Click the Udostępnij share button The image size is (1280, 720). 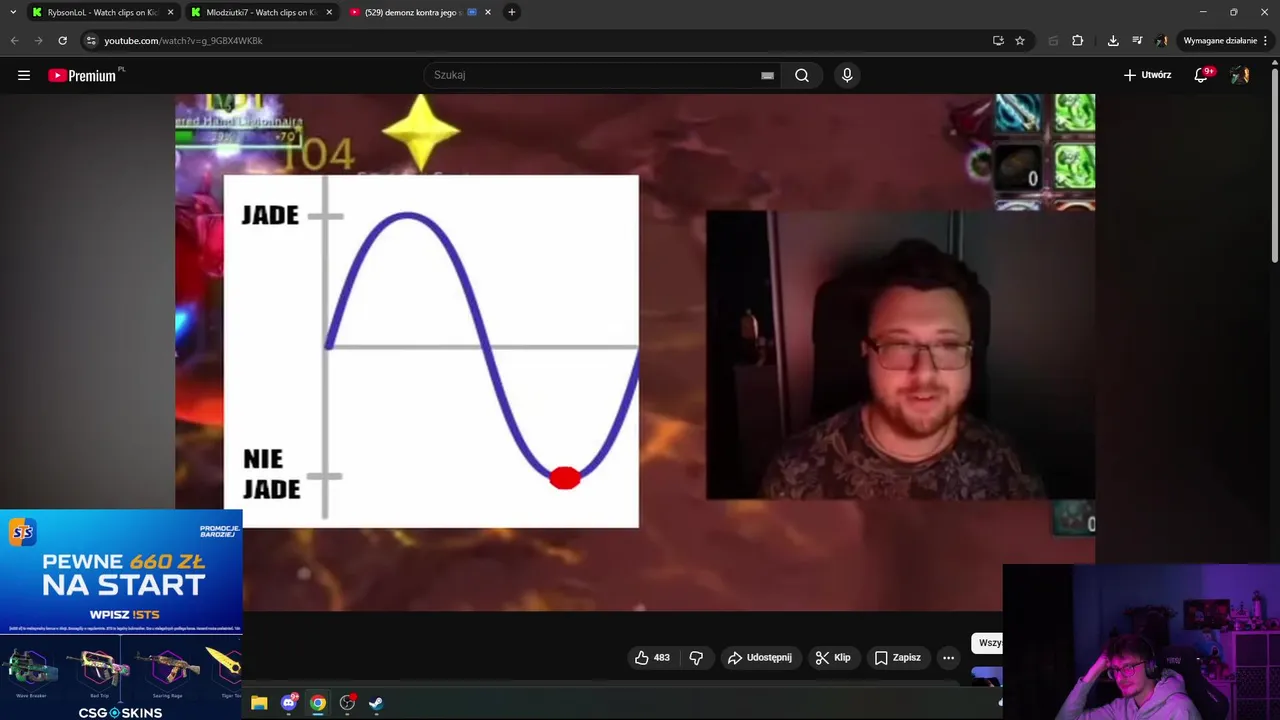760,657
